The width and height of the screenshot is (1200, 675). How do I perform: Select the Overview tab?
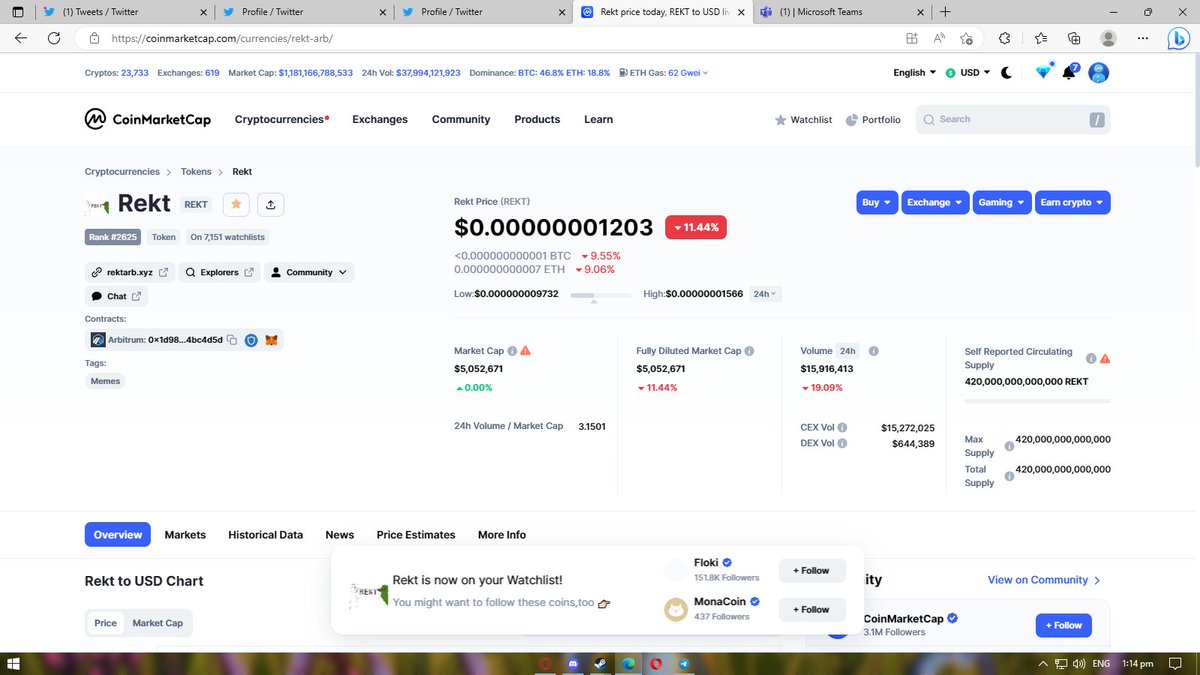click(118, 535)
